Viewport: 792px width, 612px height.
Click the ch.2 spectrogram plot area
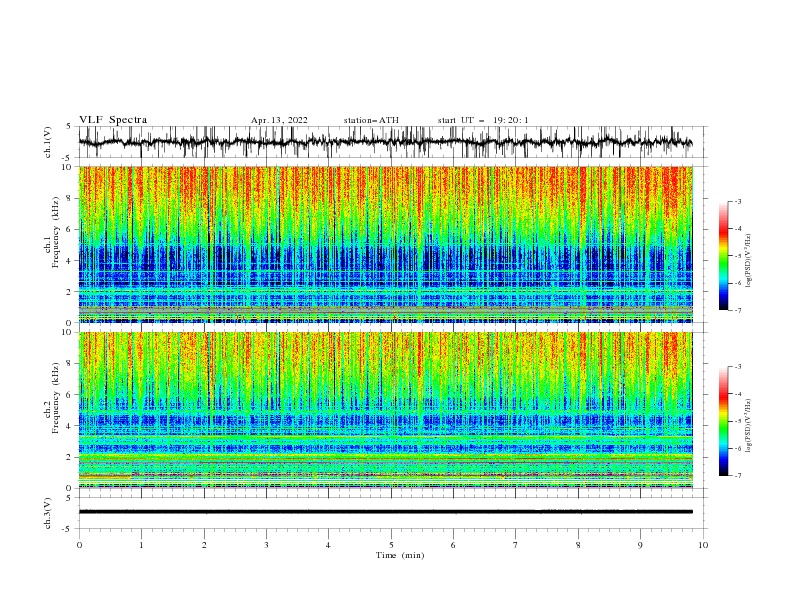tap(386, 410)
